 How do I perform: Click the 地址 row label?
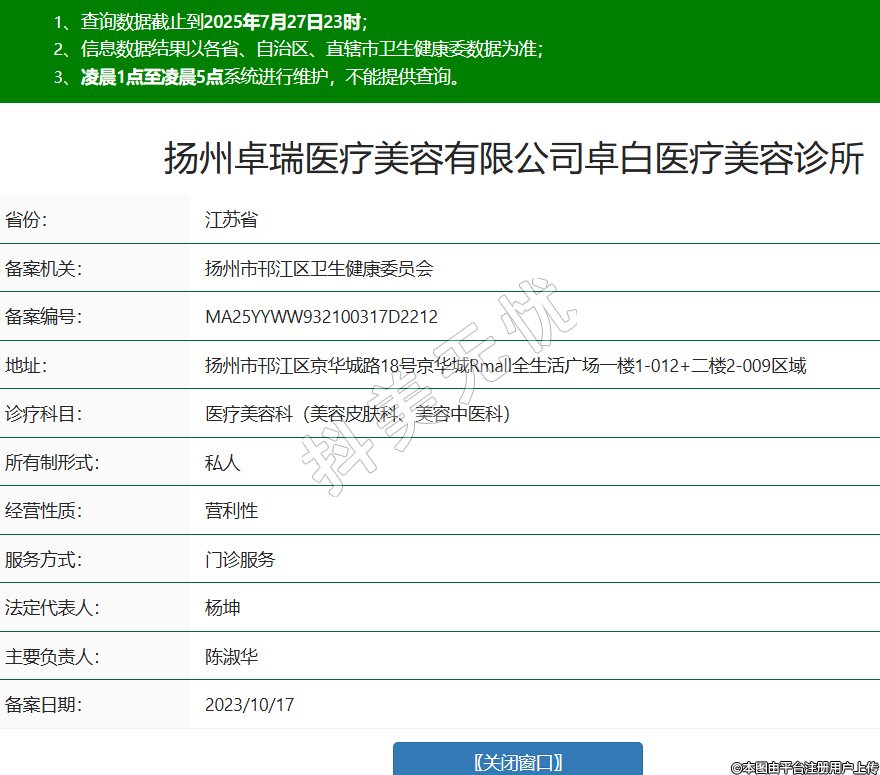coord(27,366)
